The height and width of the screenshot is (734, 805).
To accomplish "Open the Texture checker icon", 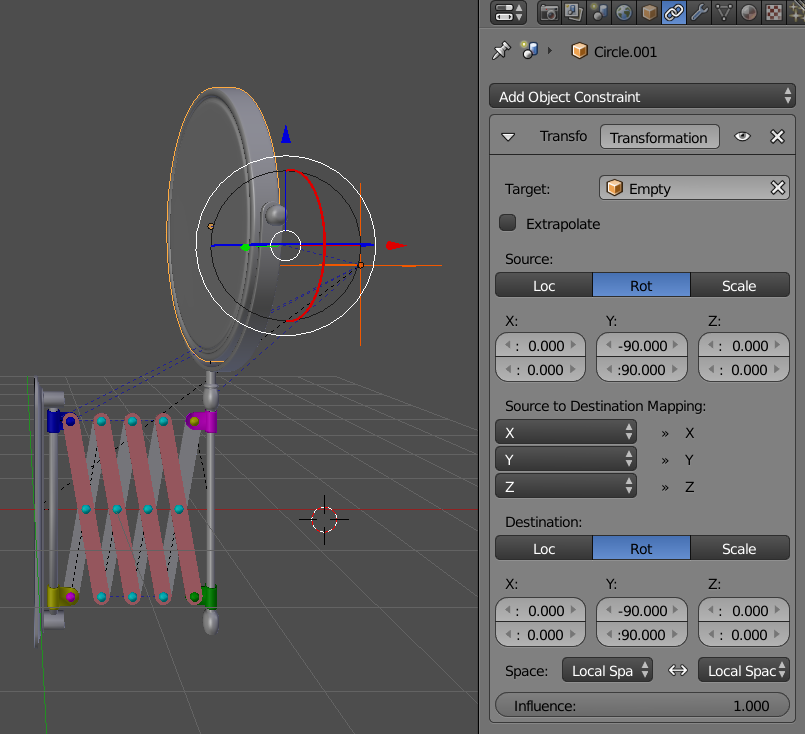I will [x=772, y=13].
